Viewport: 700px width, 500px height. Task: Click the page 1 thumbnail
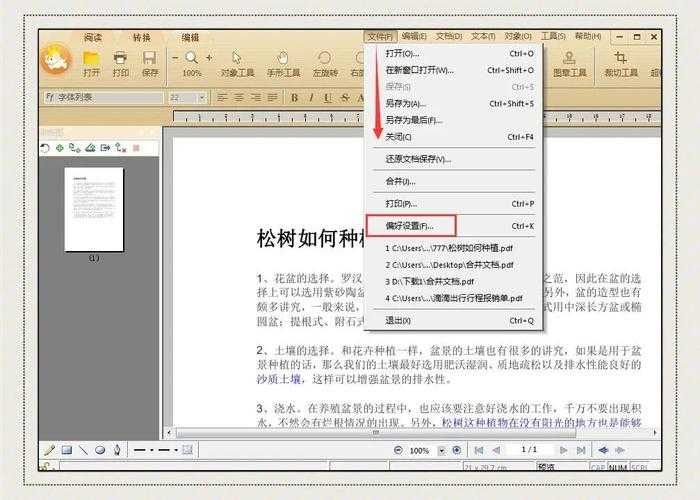(94, 209)
